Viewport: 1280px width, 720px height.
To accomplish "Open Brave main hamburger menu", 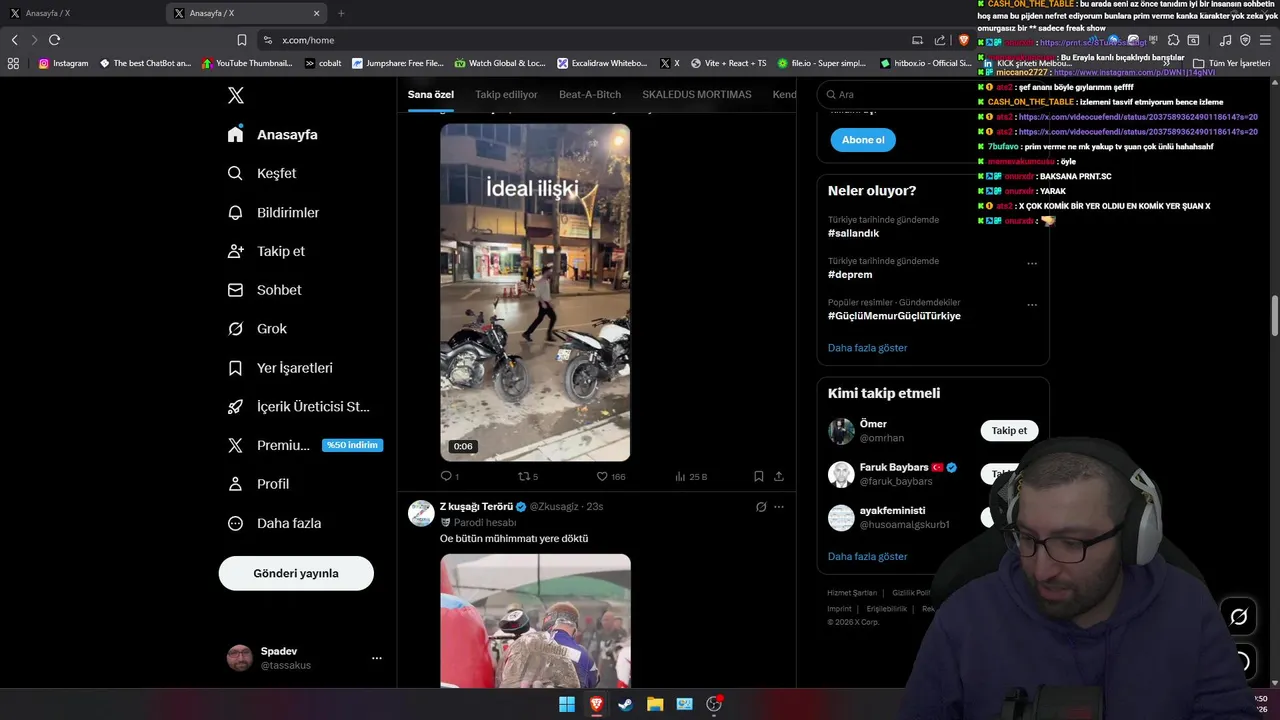I will 1265,40.
